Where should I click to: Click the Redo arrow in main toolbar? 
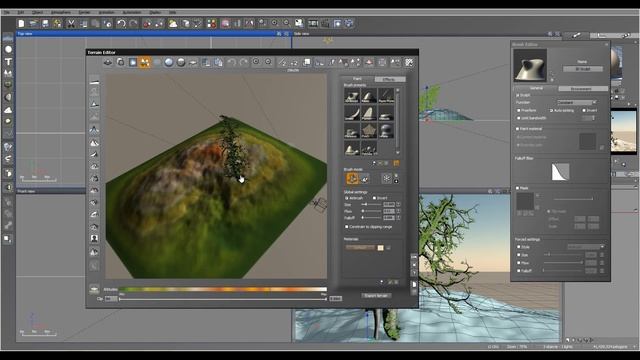tap(133, 24)
